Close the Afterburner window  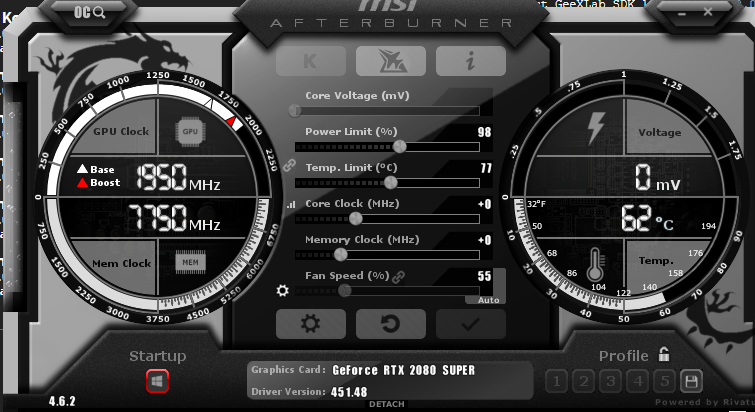pos(708,12)
